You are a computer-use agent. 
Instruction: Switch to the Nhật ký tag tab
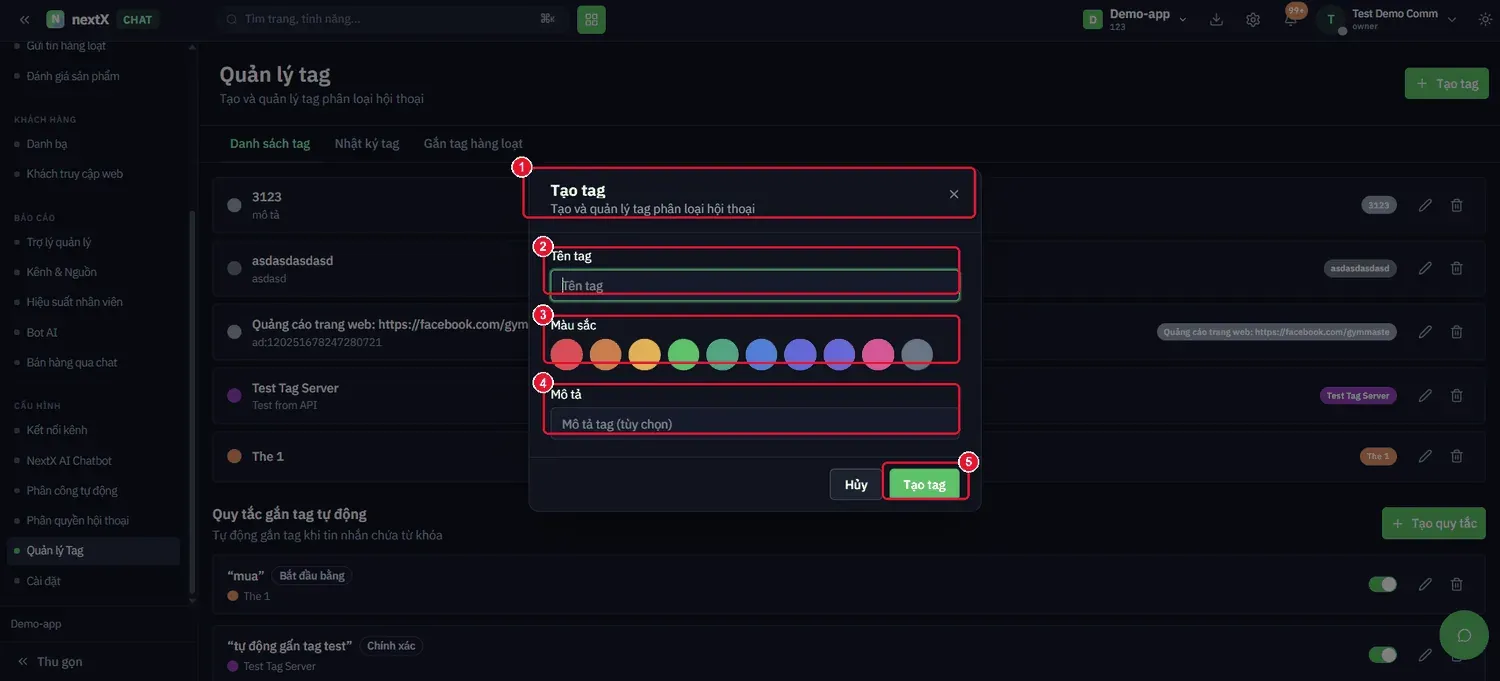367,144
